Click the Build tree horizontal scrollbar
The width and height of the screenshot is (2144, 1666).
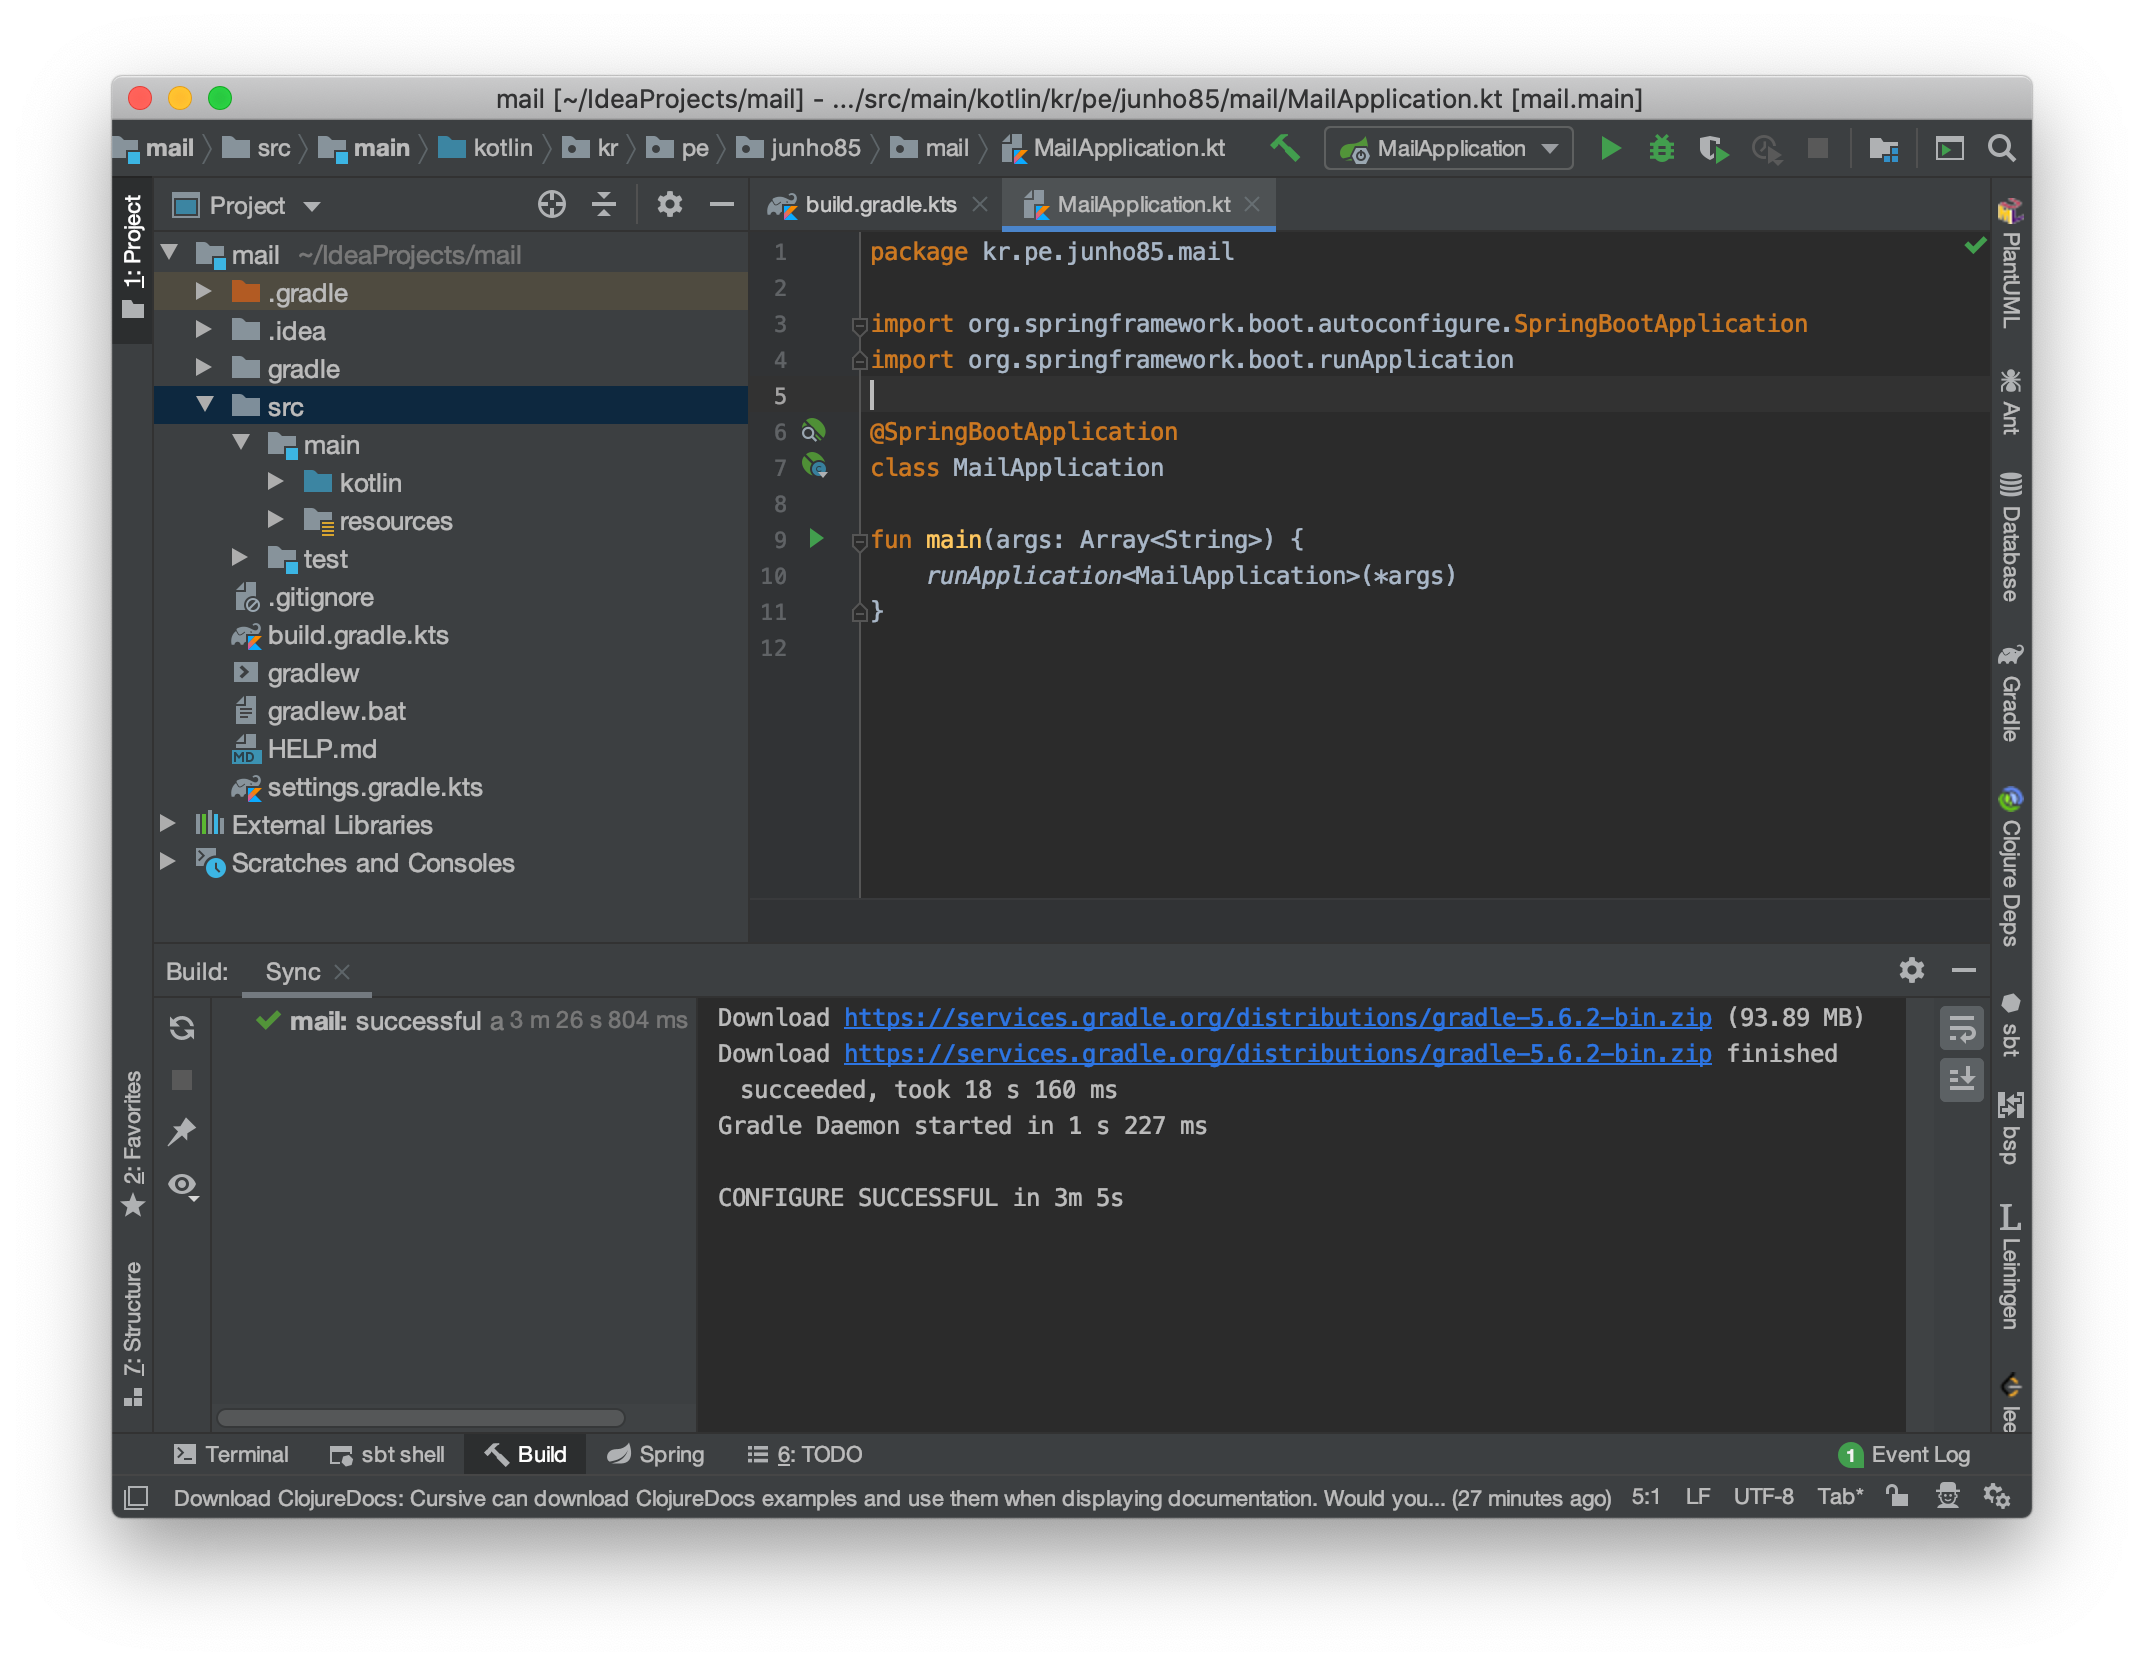click(x=420, y=1418)
